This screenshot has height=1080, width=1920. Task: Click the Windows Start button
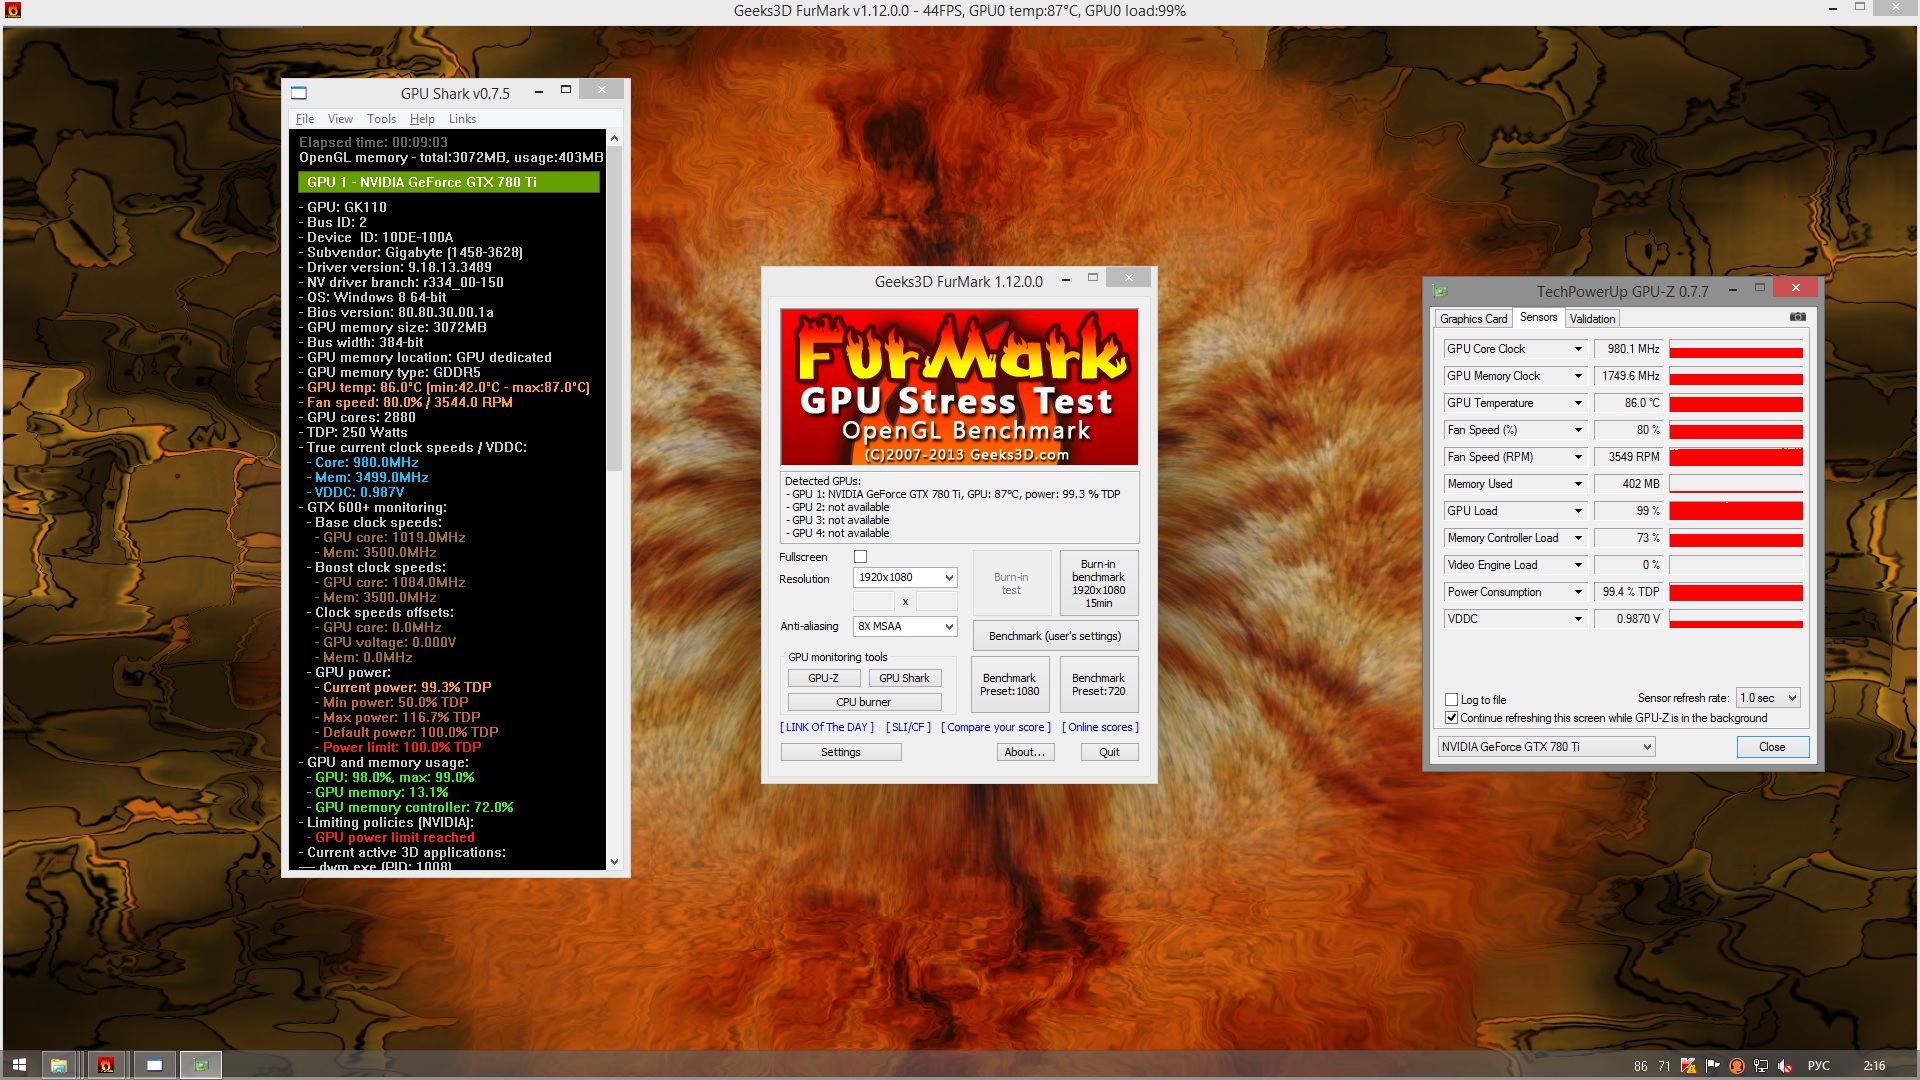click(19, 1065)
